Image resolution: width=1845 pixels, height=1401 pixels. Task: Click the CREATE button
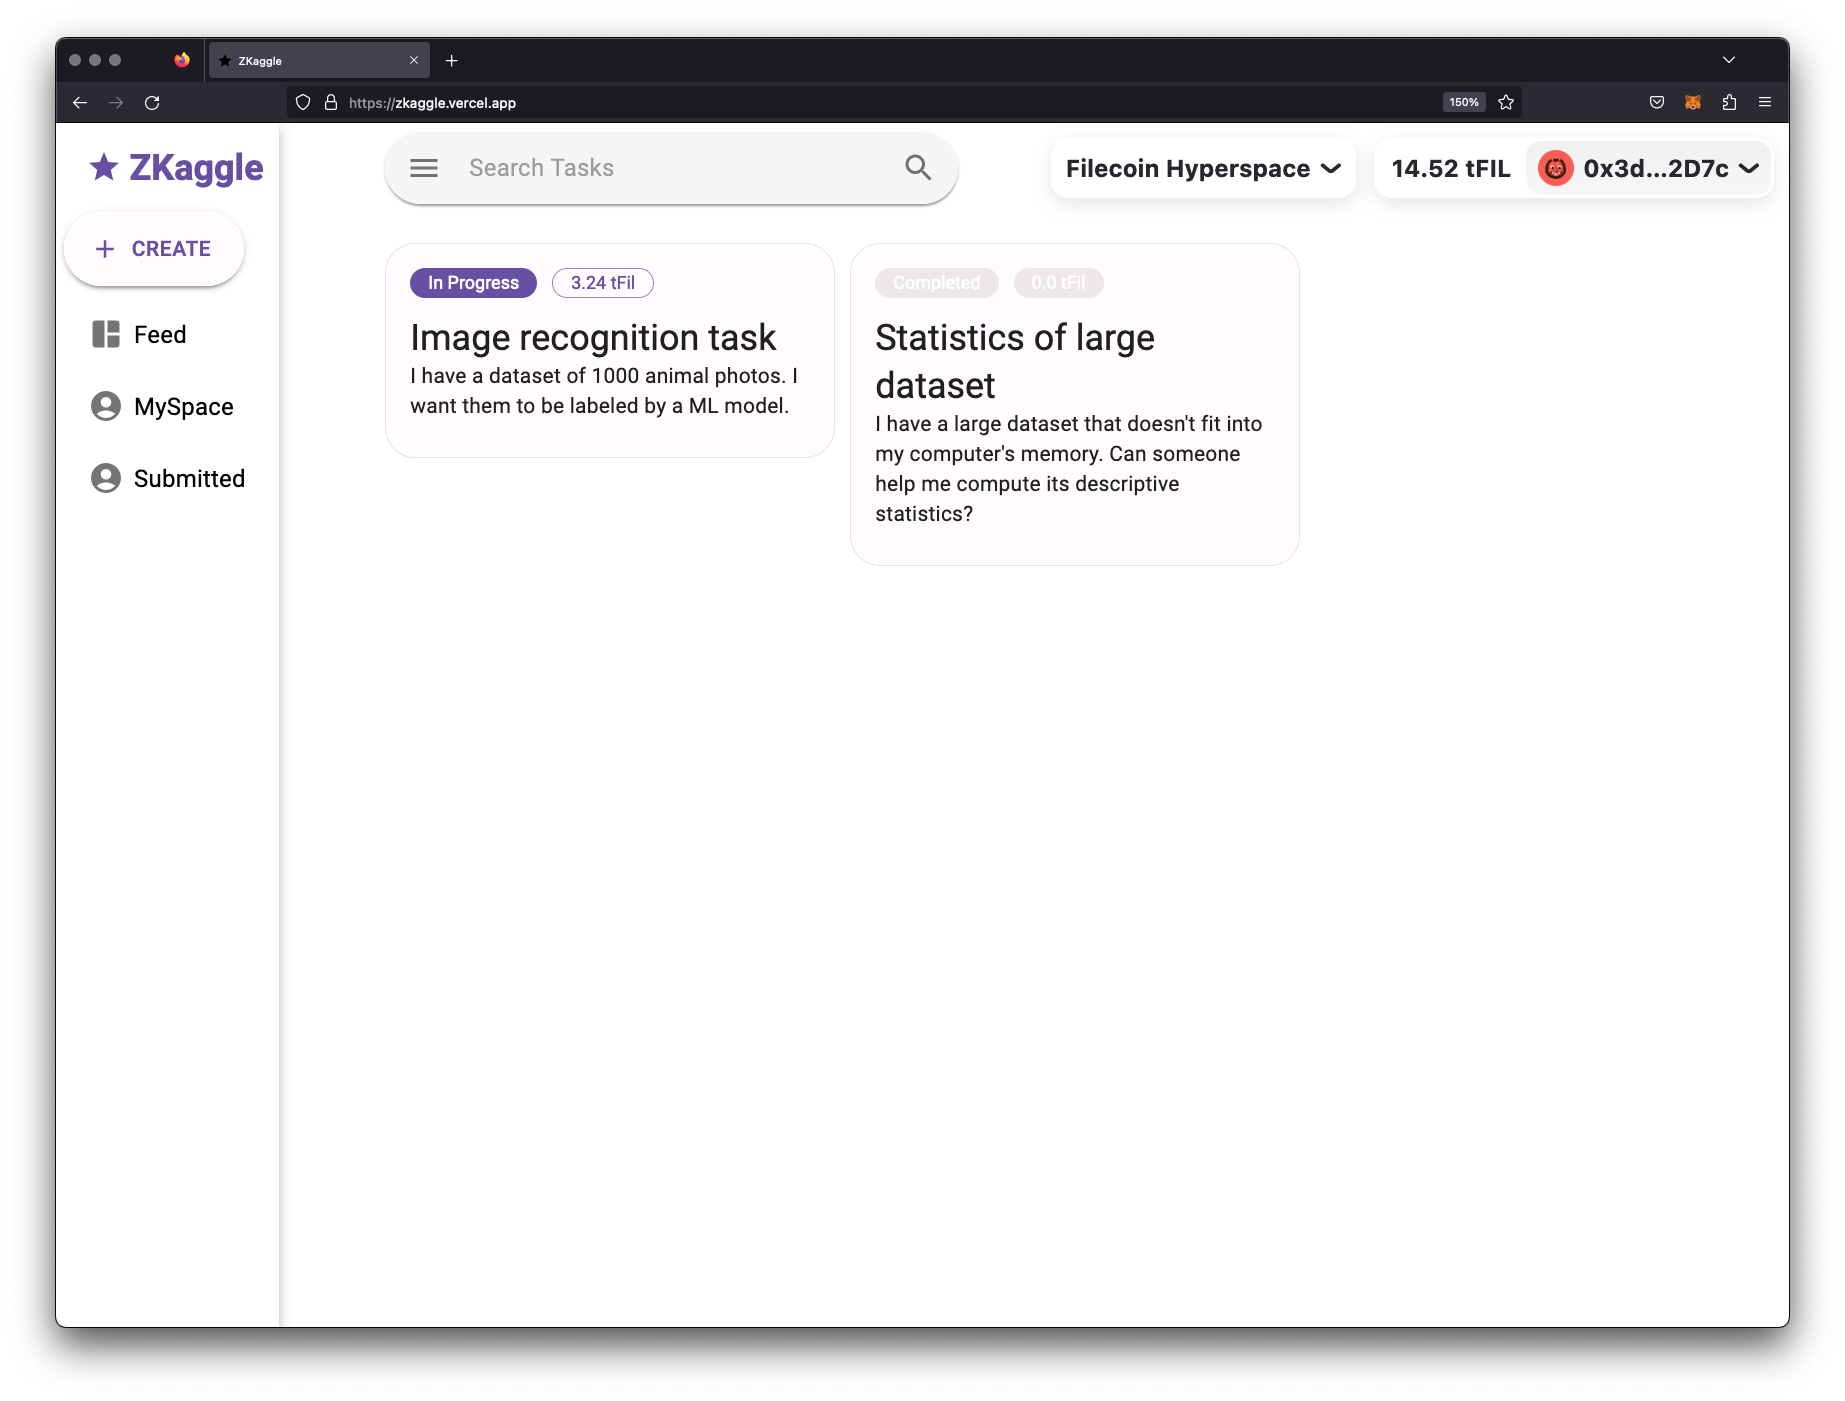(154, 249)
